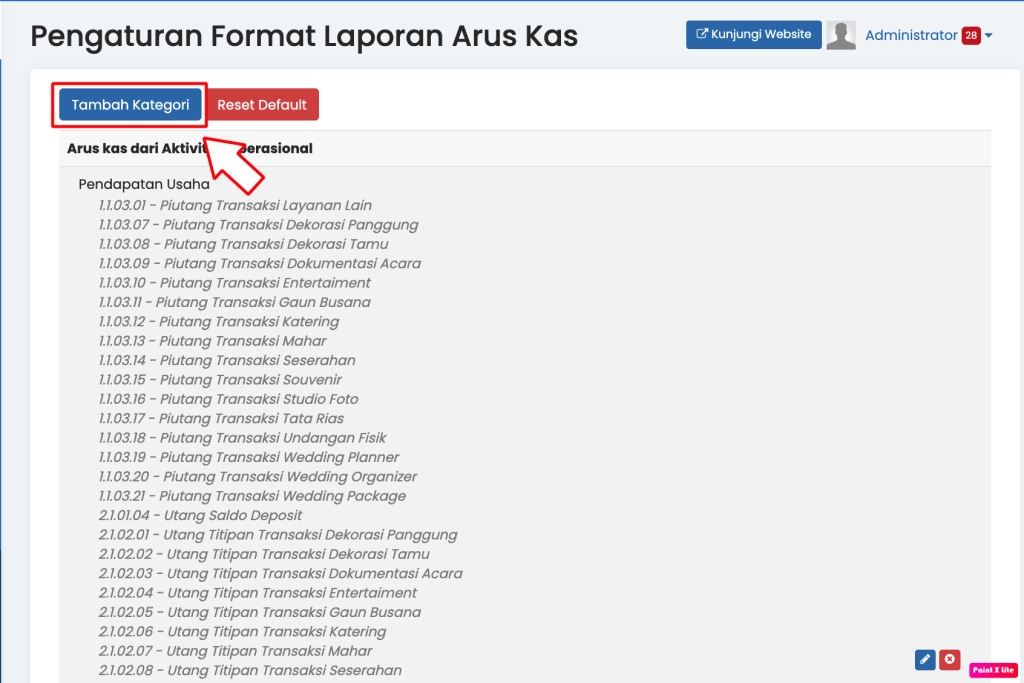Image resolution: width=1024 pixels, height=683 pixels.
Task: Select the Pendapatan Usaha category
Action: coord(144,184)
